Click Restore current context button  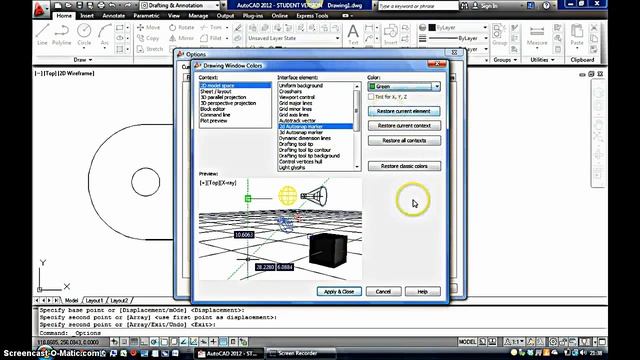click(x=404, y=126)
